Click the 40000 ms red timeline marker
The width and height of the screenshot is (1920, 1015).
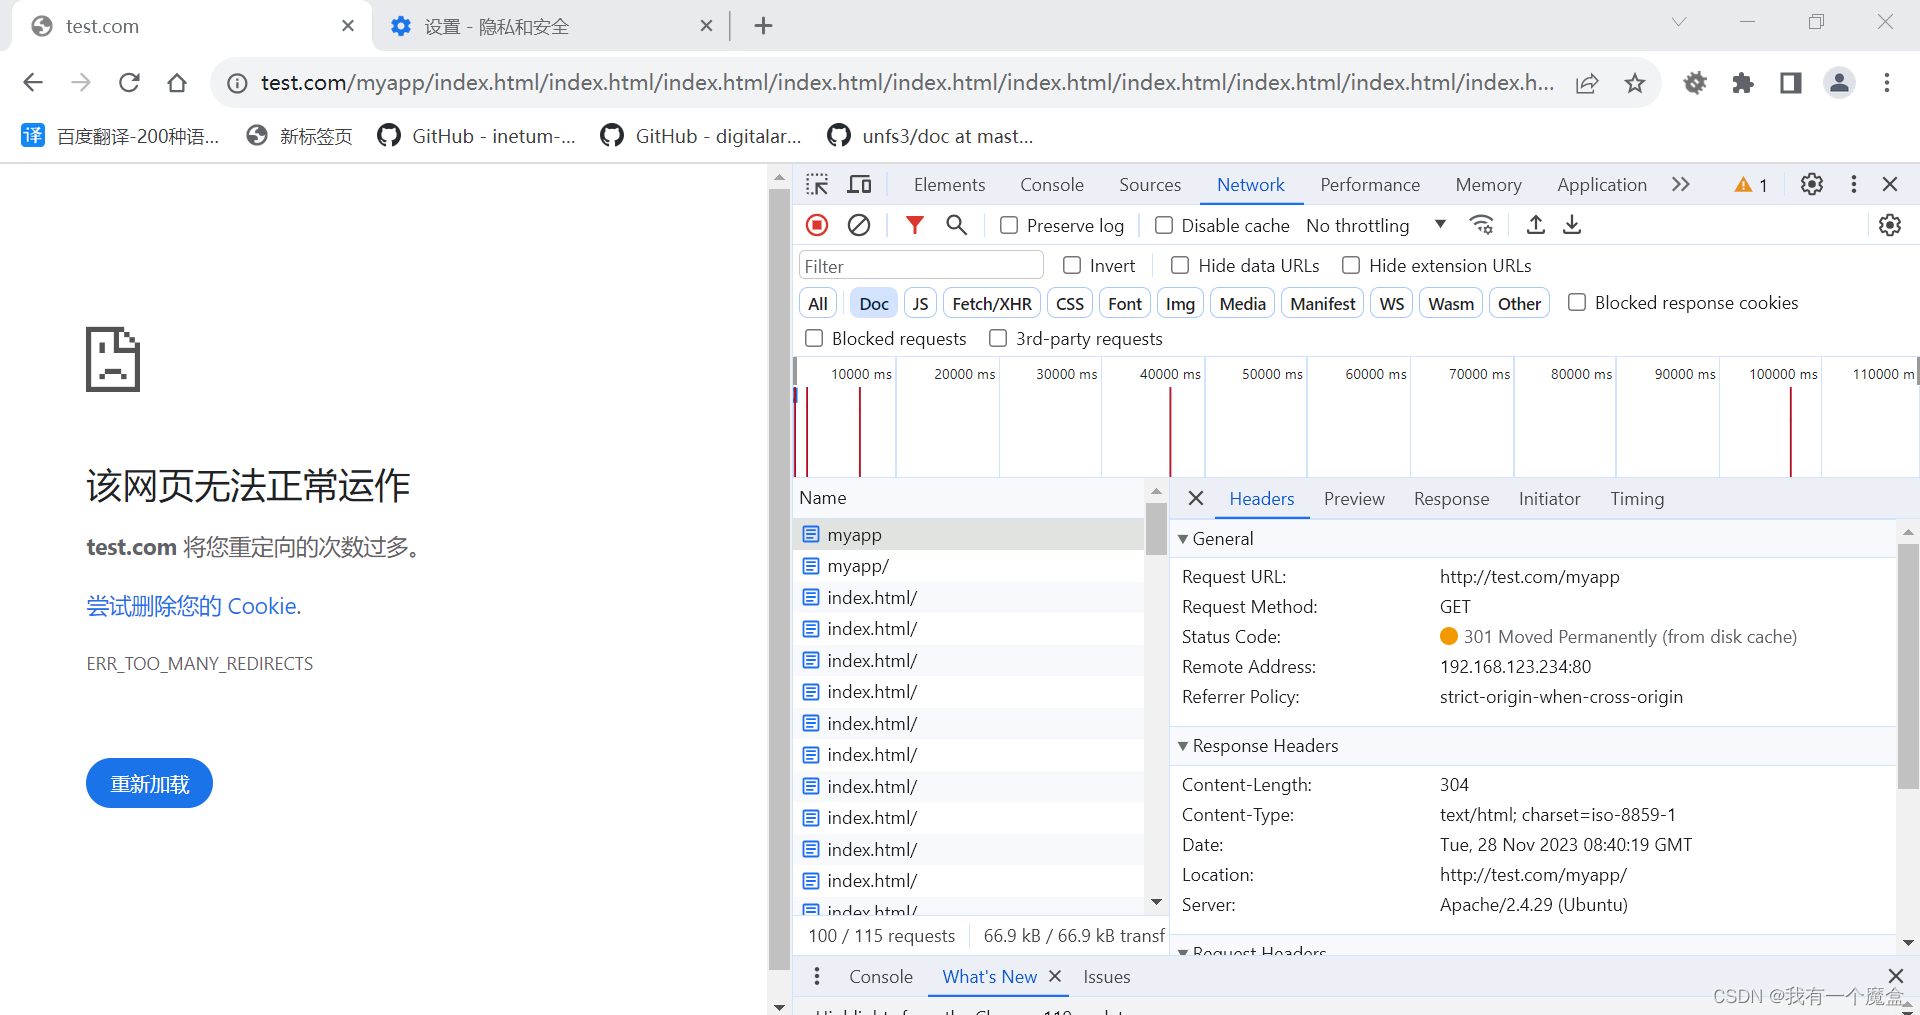click(x=1170, y=431)
